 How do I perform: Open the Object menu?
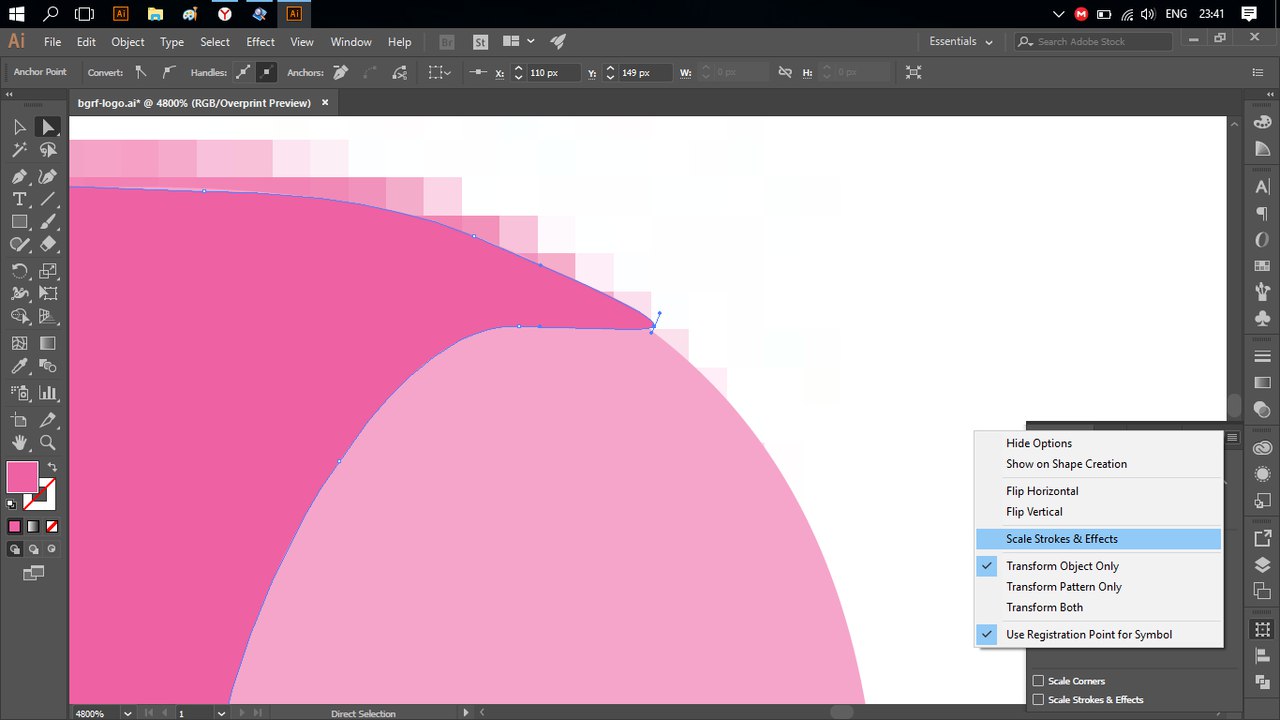tap(128, 42)
